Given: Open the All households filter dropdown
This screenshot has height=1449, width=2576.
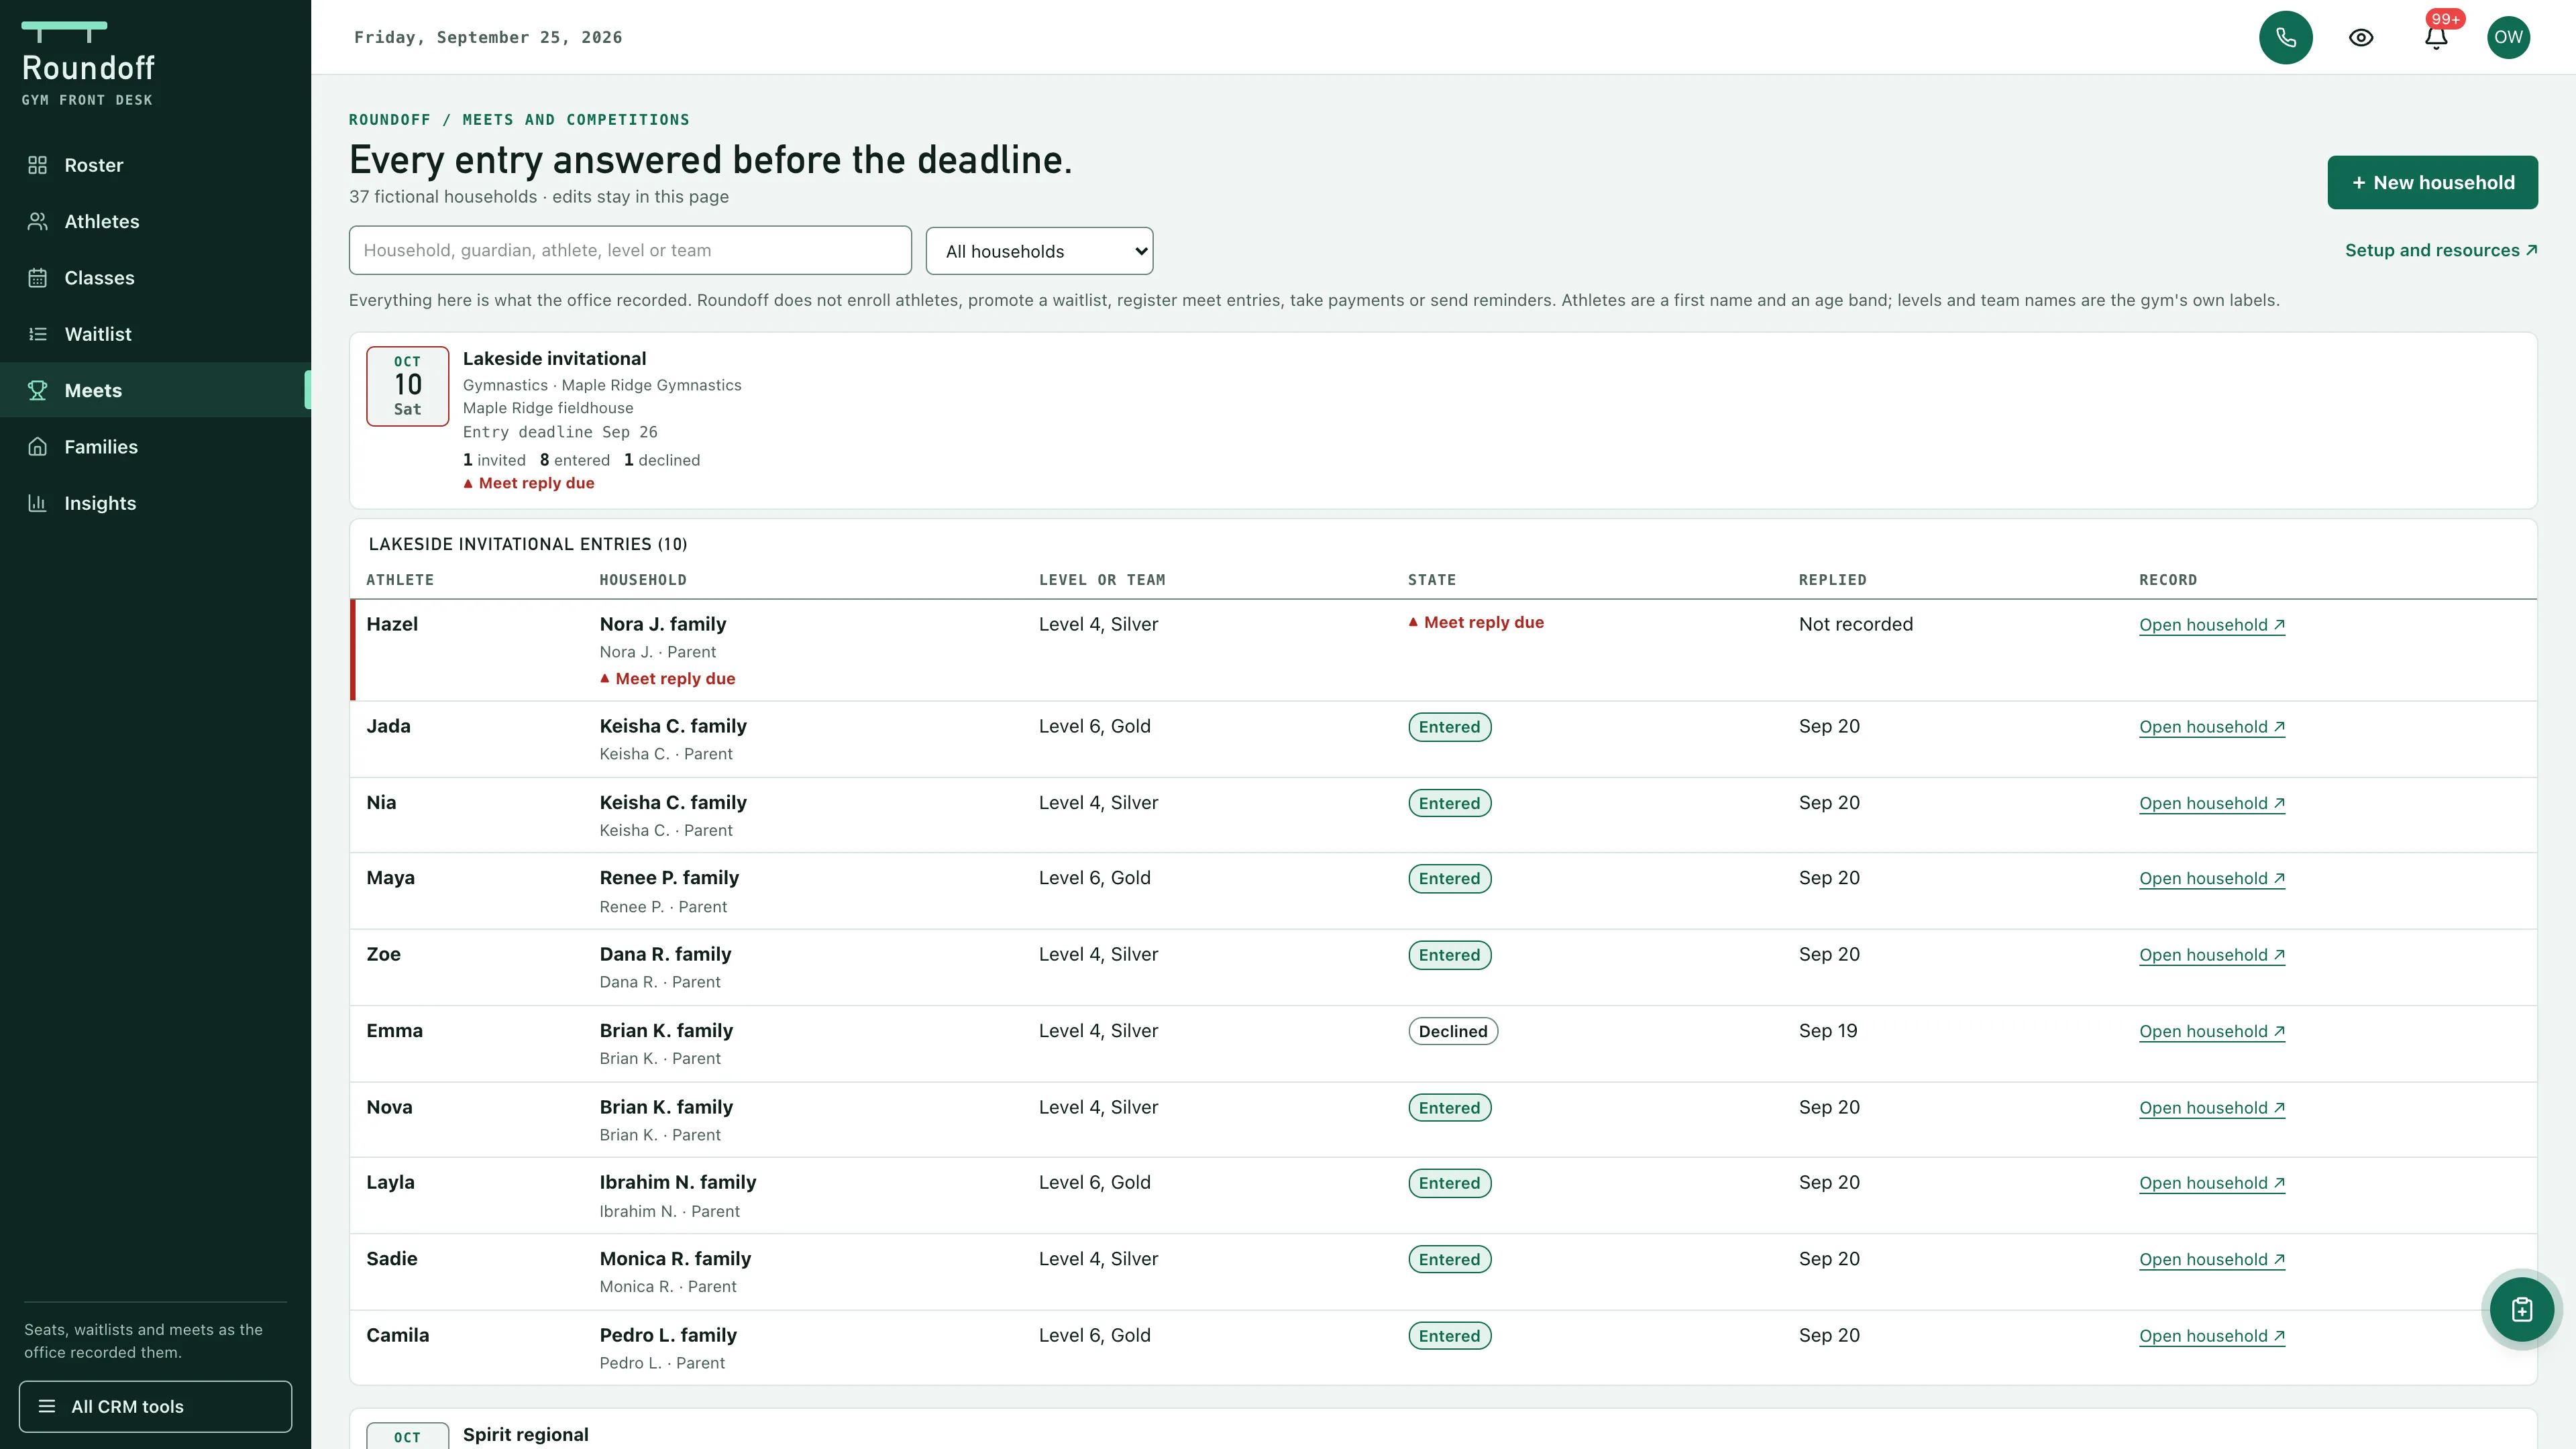Looking at the screenshot, I should tap(1039, 251).
